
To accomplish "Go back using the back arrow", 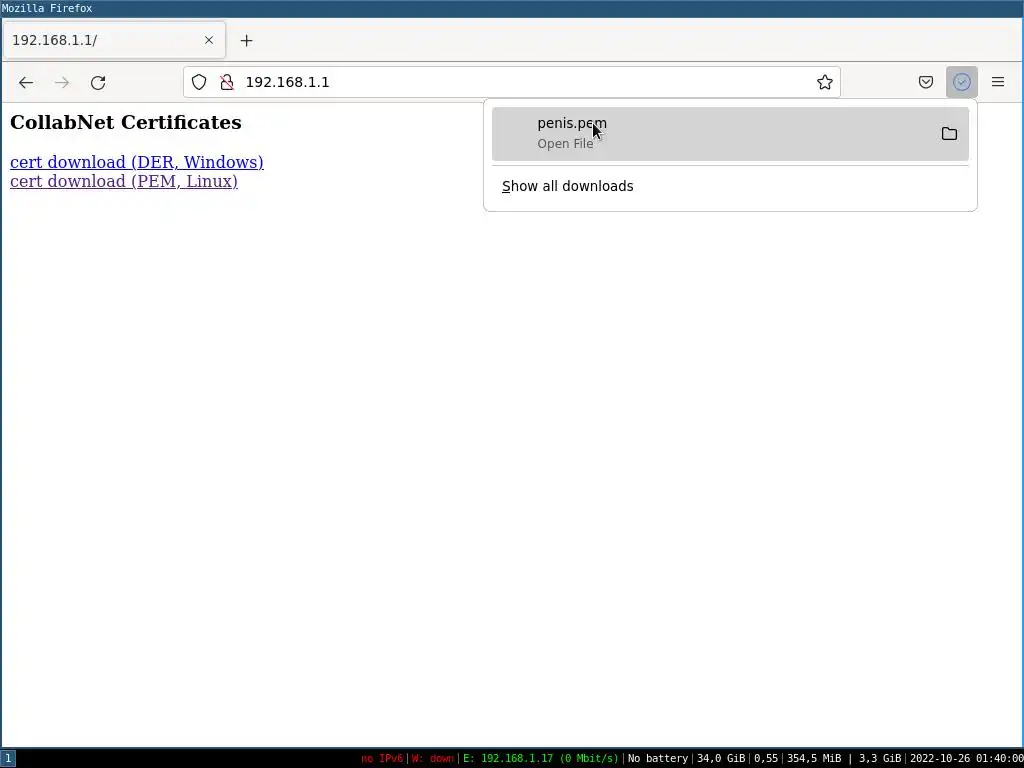I will tap(26, 82).
